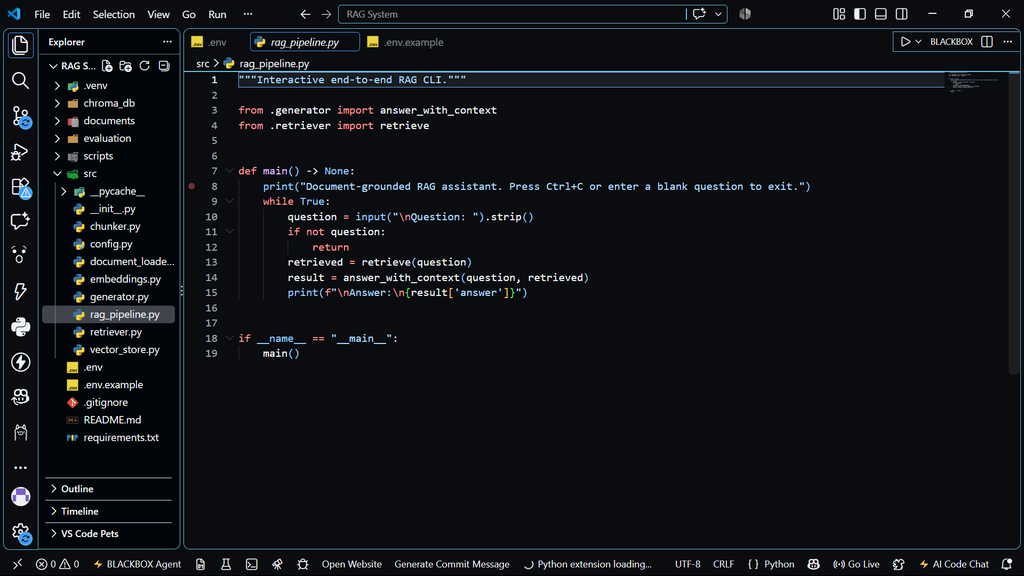
Task: Click the minimap code preview
Action: click(976, 82)
